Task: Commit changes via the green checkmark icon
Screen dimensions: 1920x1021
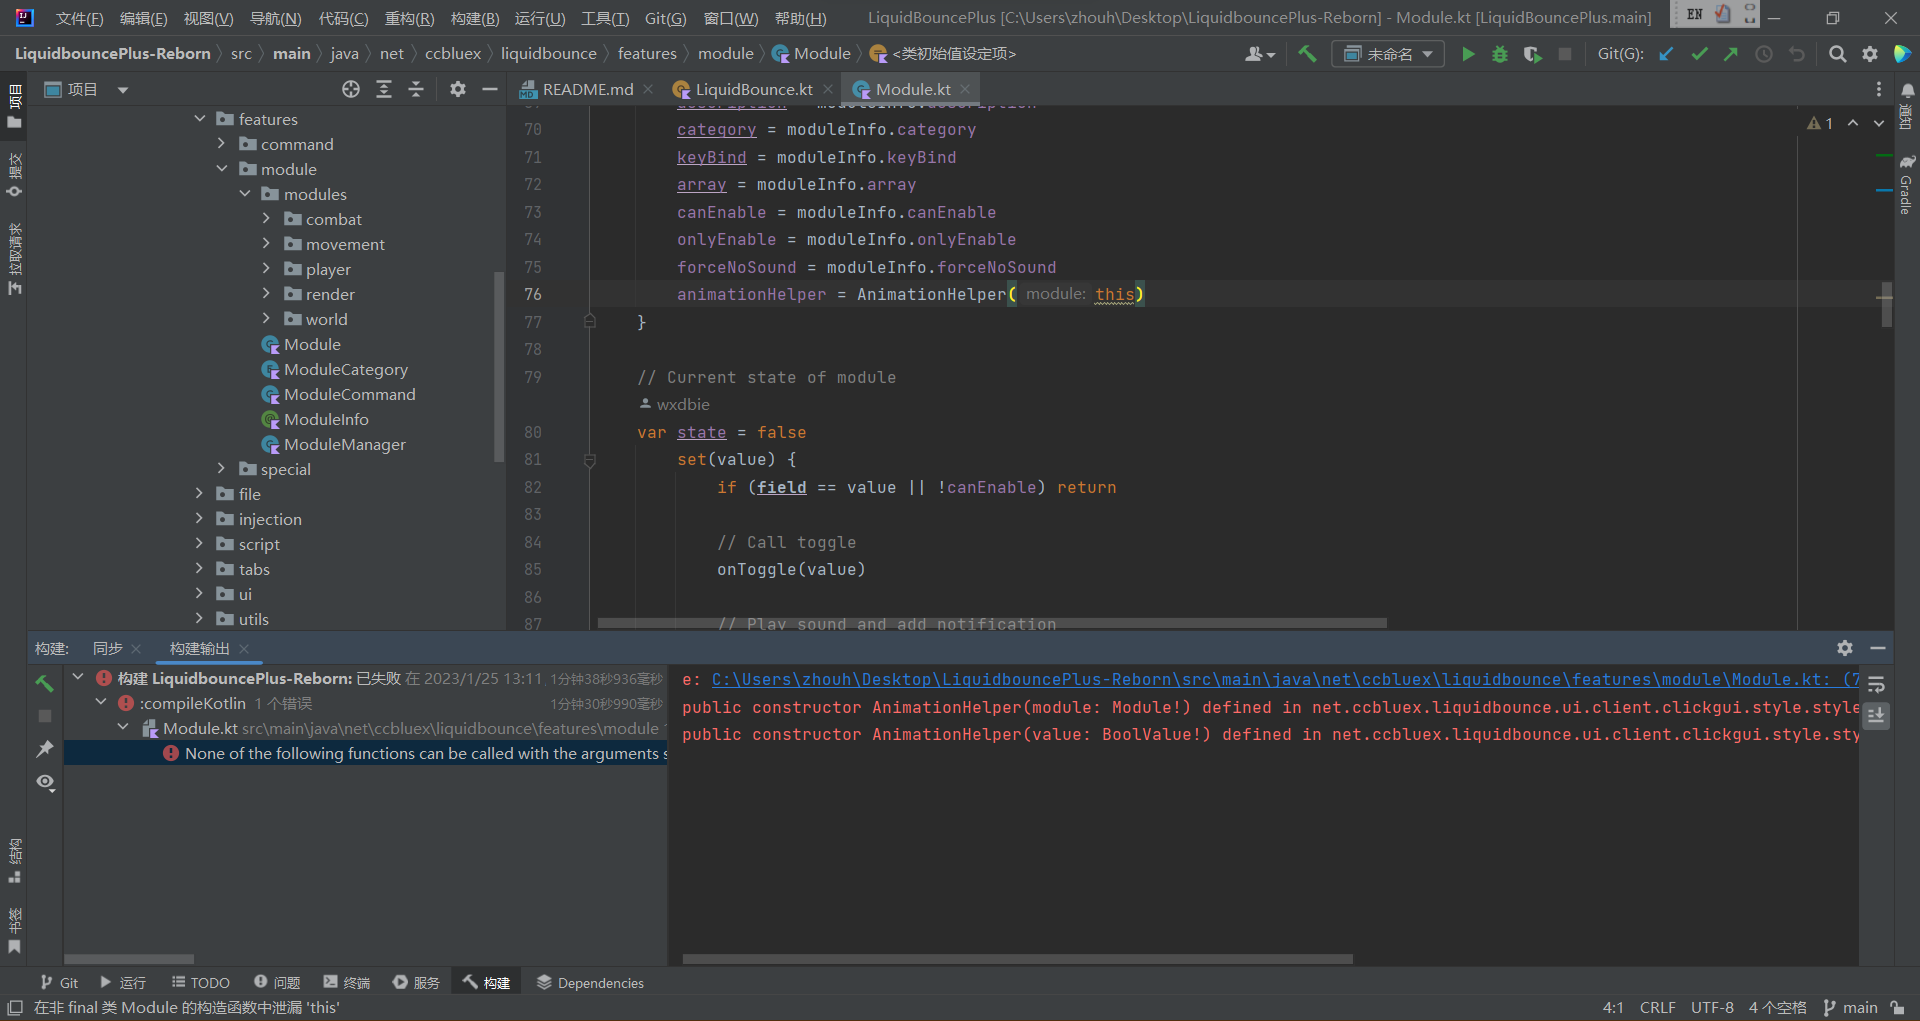Action: (1699, 54)
